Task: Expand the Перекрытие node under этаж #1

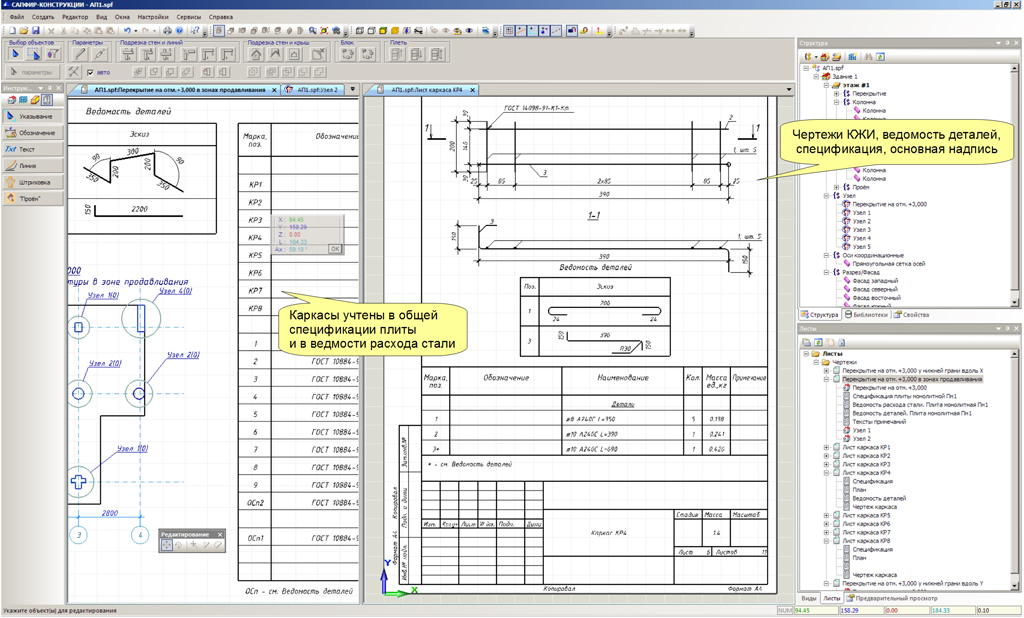Action: pos(834,94)
